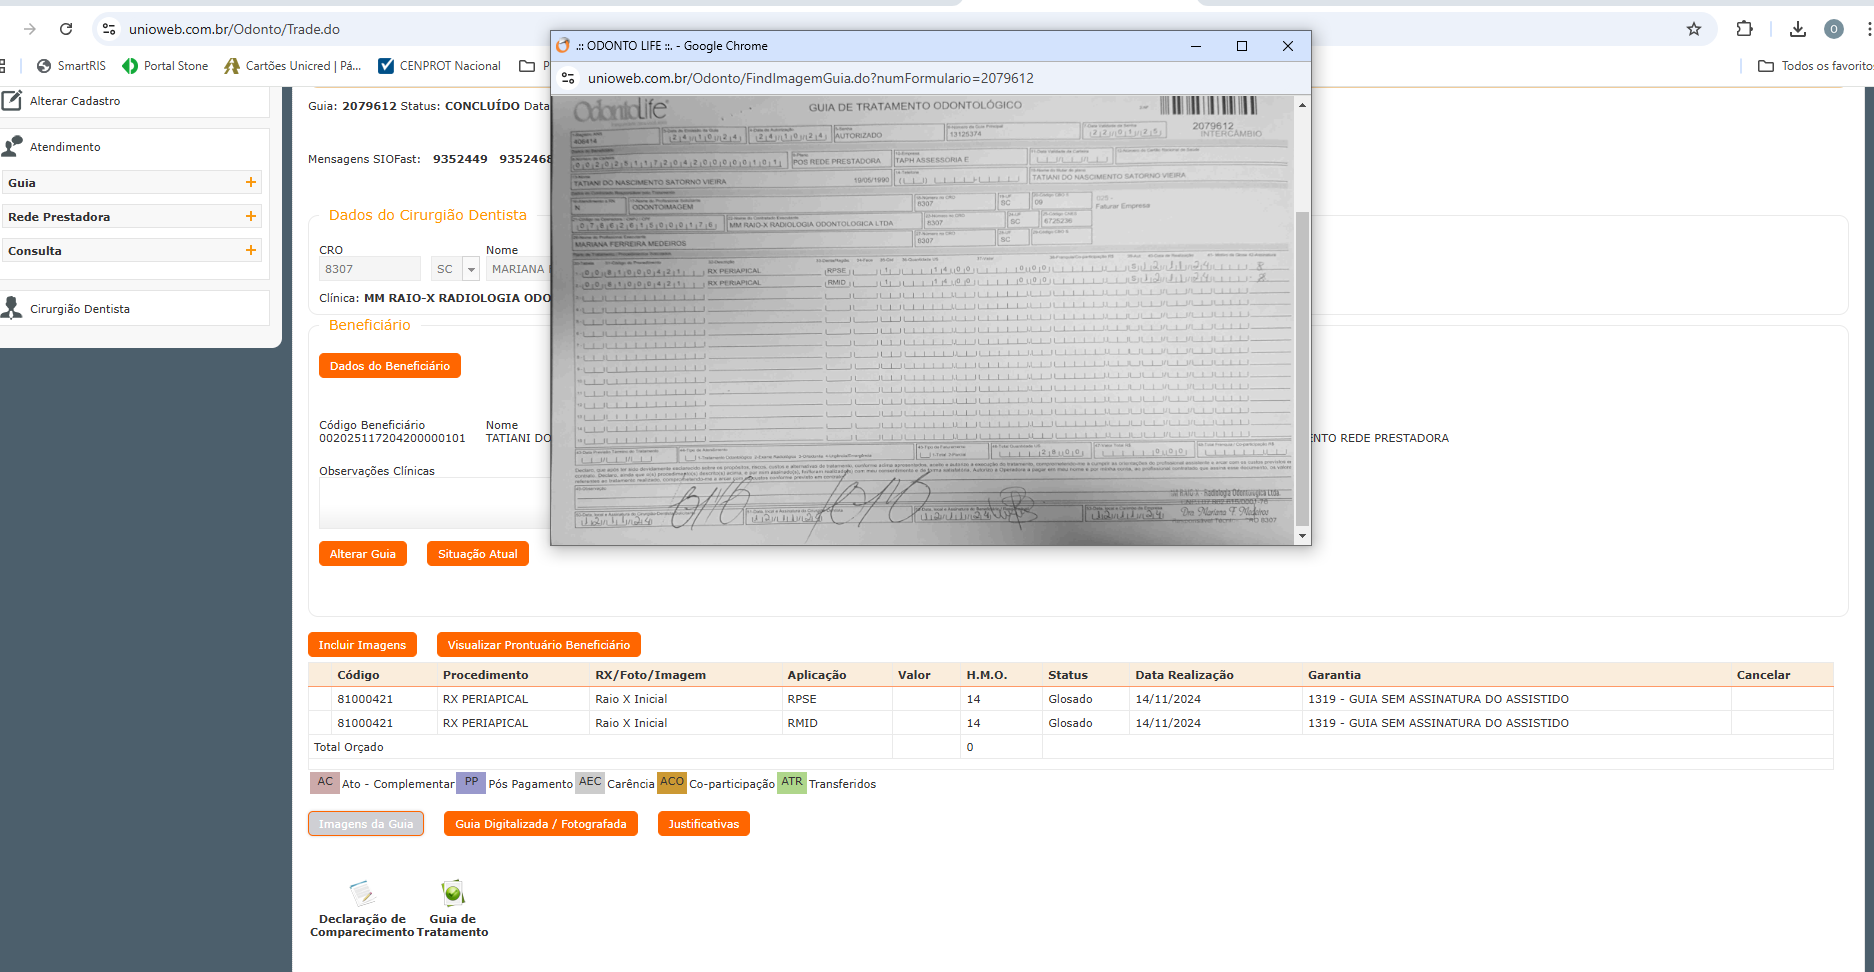1874x972 pixels.
Task: Open Chrome downloads icon
Action: click(x=1797, y=29)
